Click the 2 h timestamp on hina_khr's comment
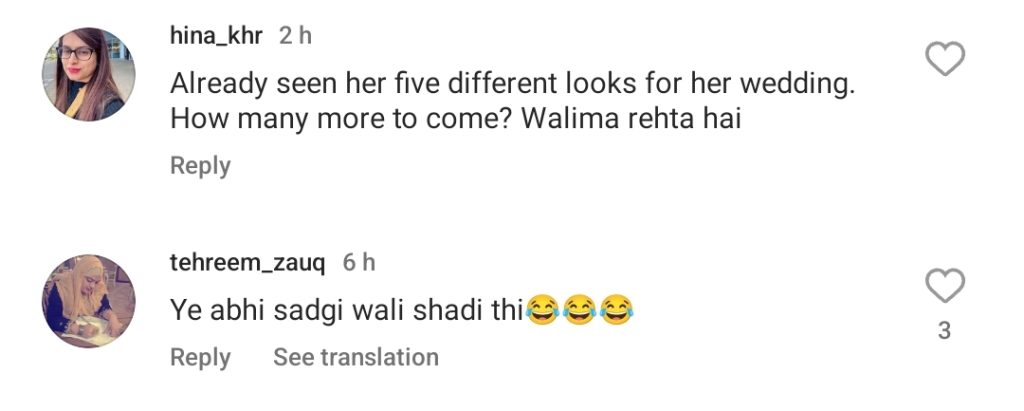This screenshot has height=411, width=1024. pos(295,36)
